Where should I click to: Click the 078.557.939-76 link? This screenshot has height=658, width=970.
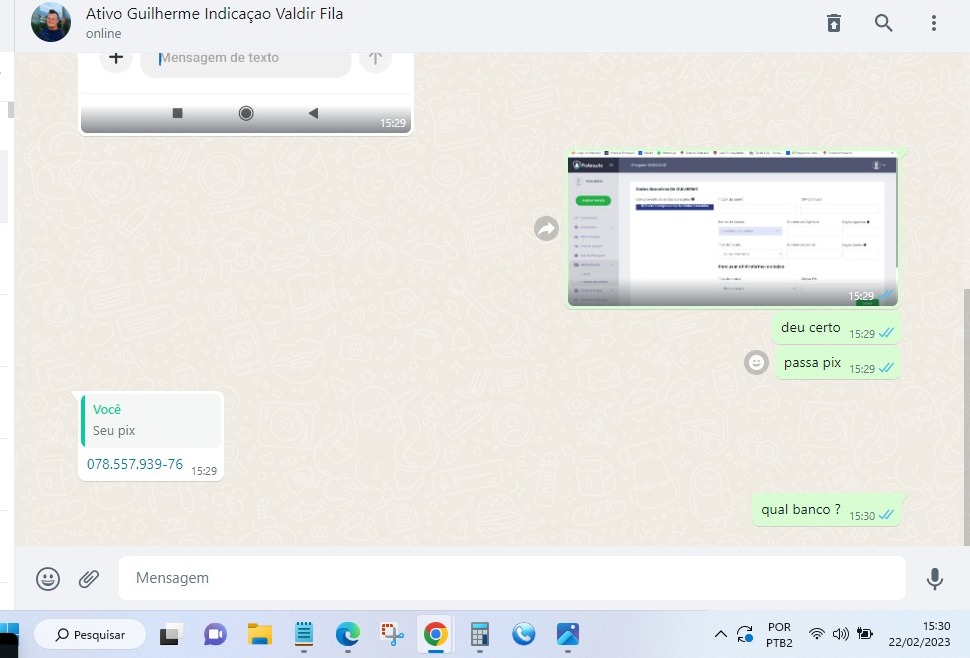coord(135,464)
